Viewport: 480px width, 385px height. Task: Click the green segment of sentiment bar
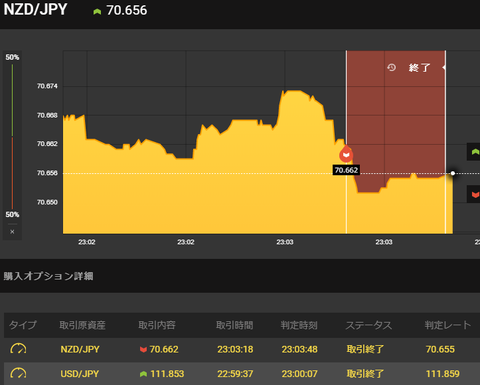coord(12,100)
